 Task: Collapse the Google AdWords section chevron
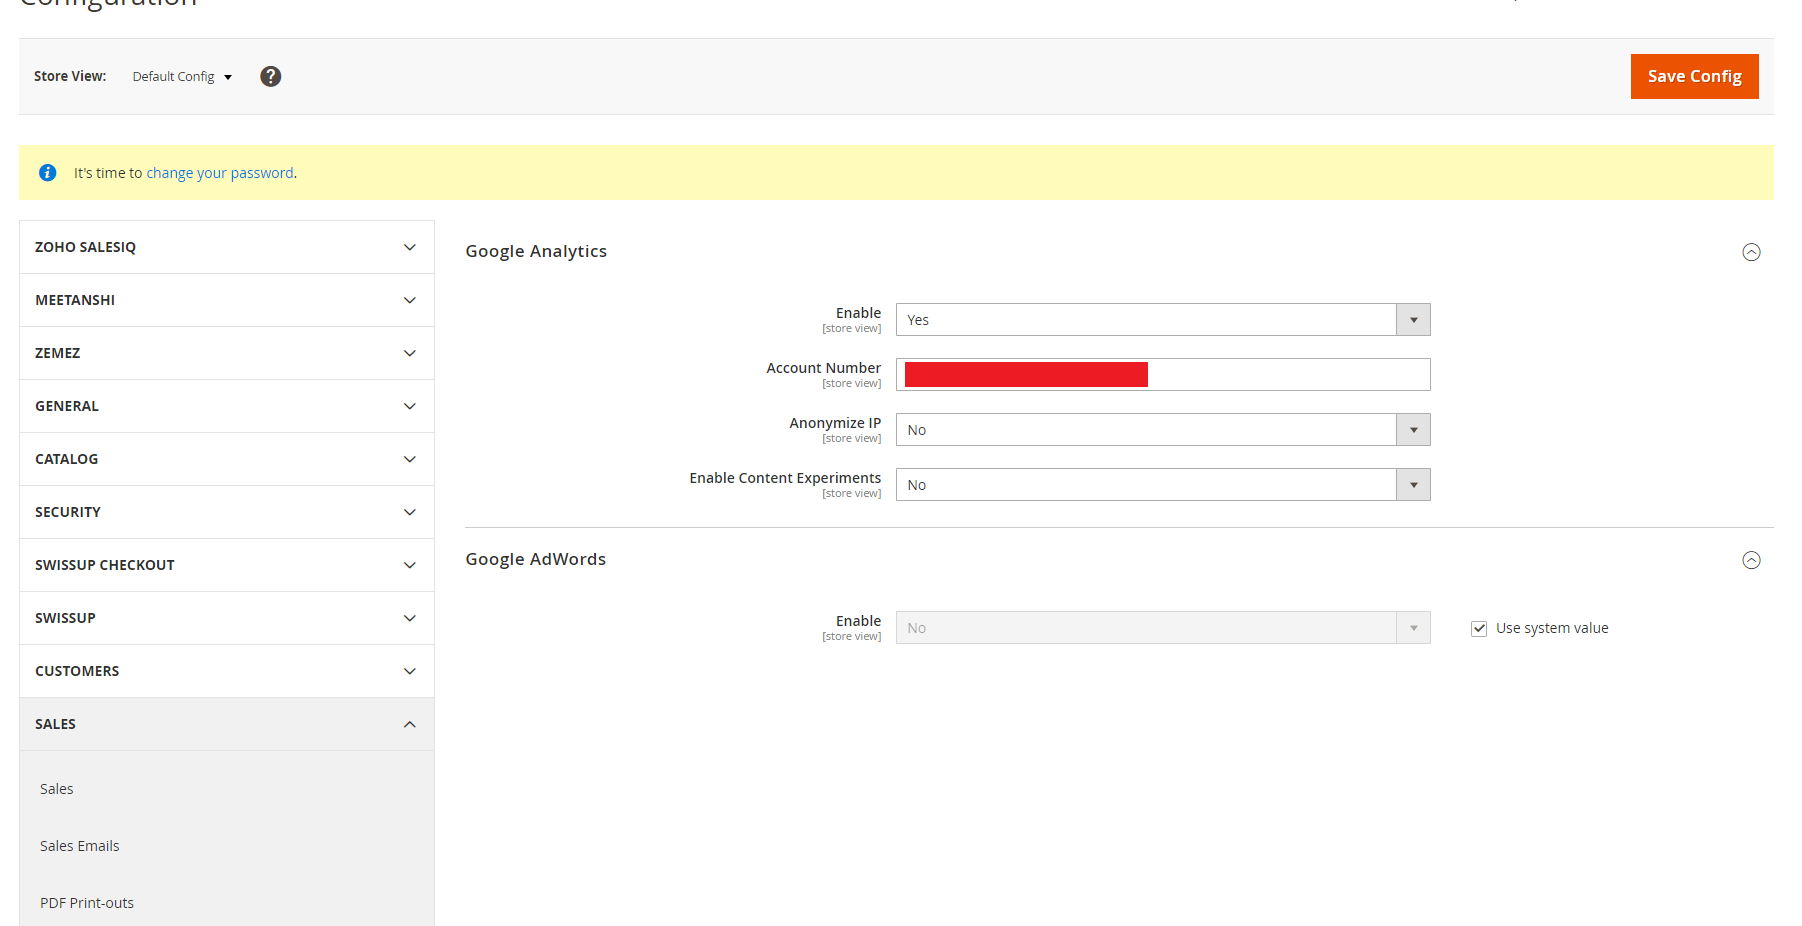point(1751,560)
